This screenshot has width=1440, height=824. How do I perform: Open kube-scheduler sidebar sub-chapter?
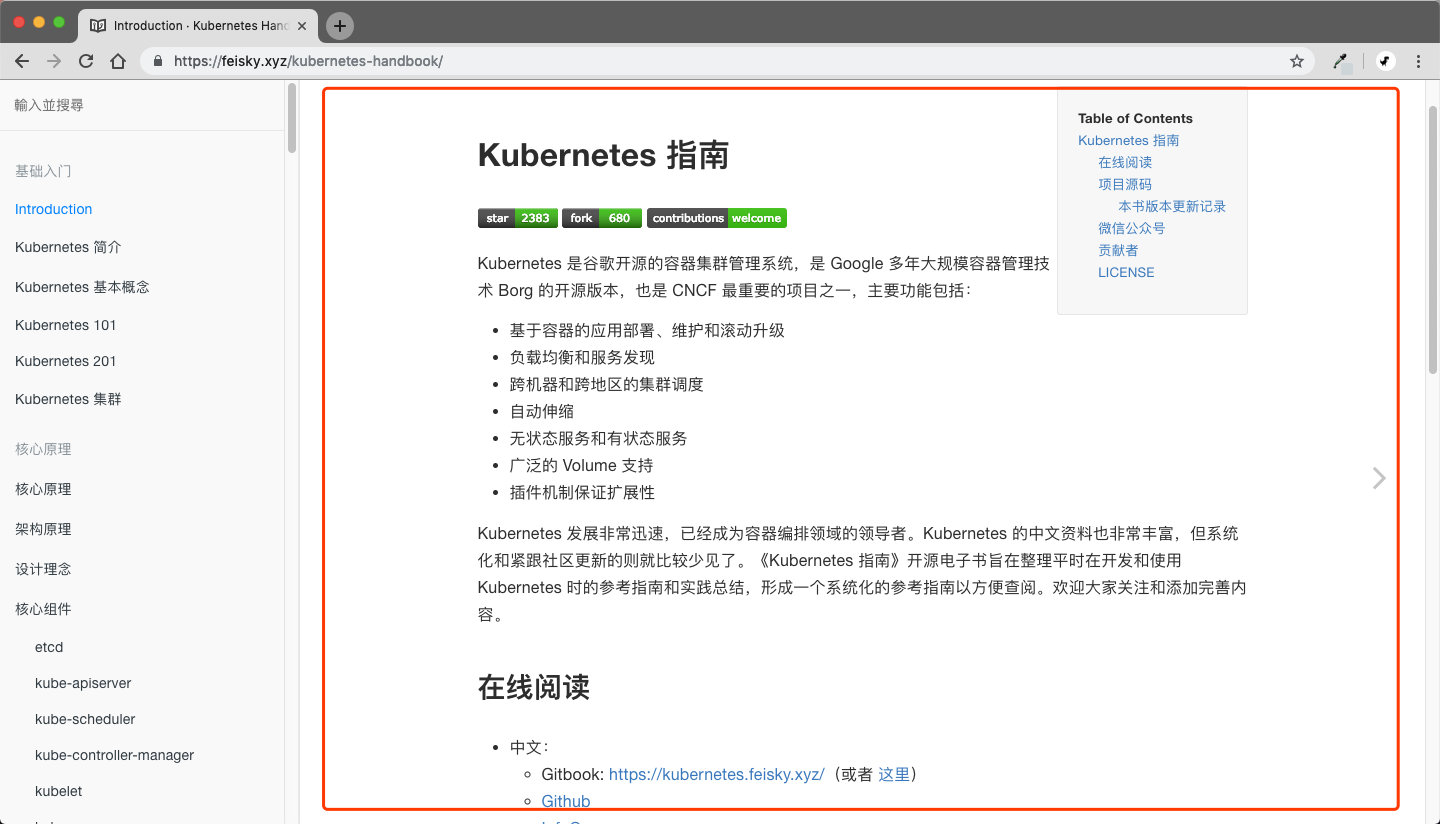pyautogui.click(x=85, y=719)
